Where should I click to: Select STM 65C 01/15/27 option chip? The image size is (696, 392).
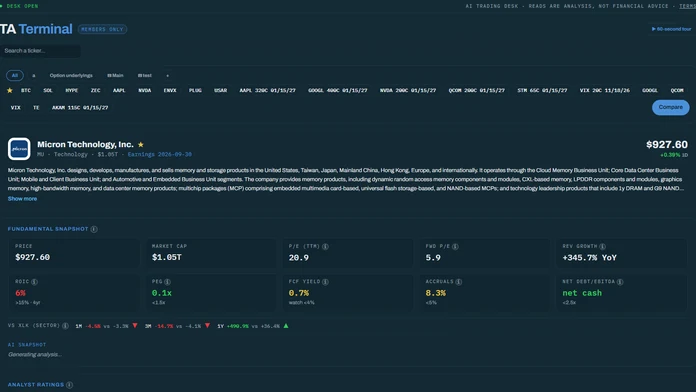point(542,91)
